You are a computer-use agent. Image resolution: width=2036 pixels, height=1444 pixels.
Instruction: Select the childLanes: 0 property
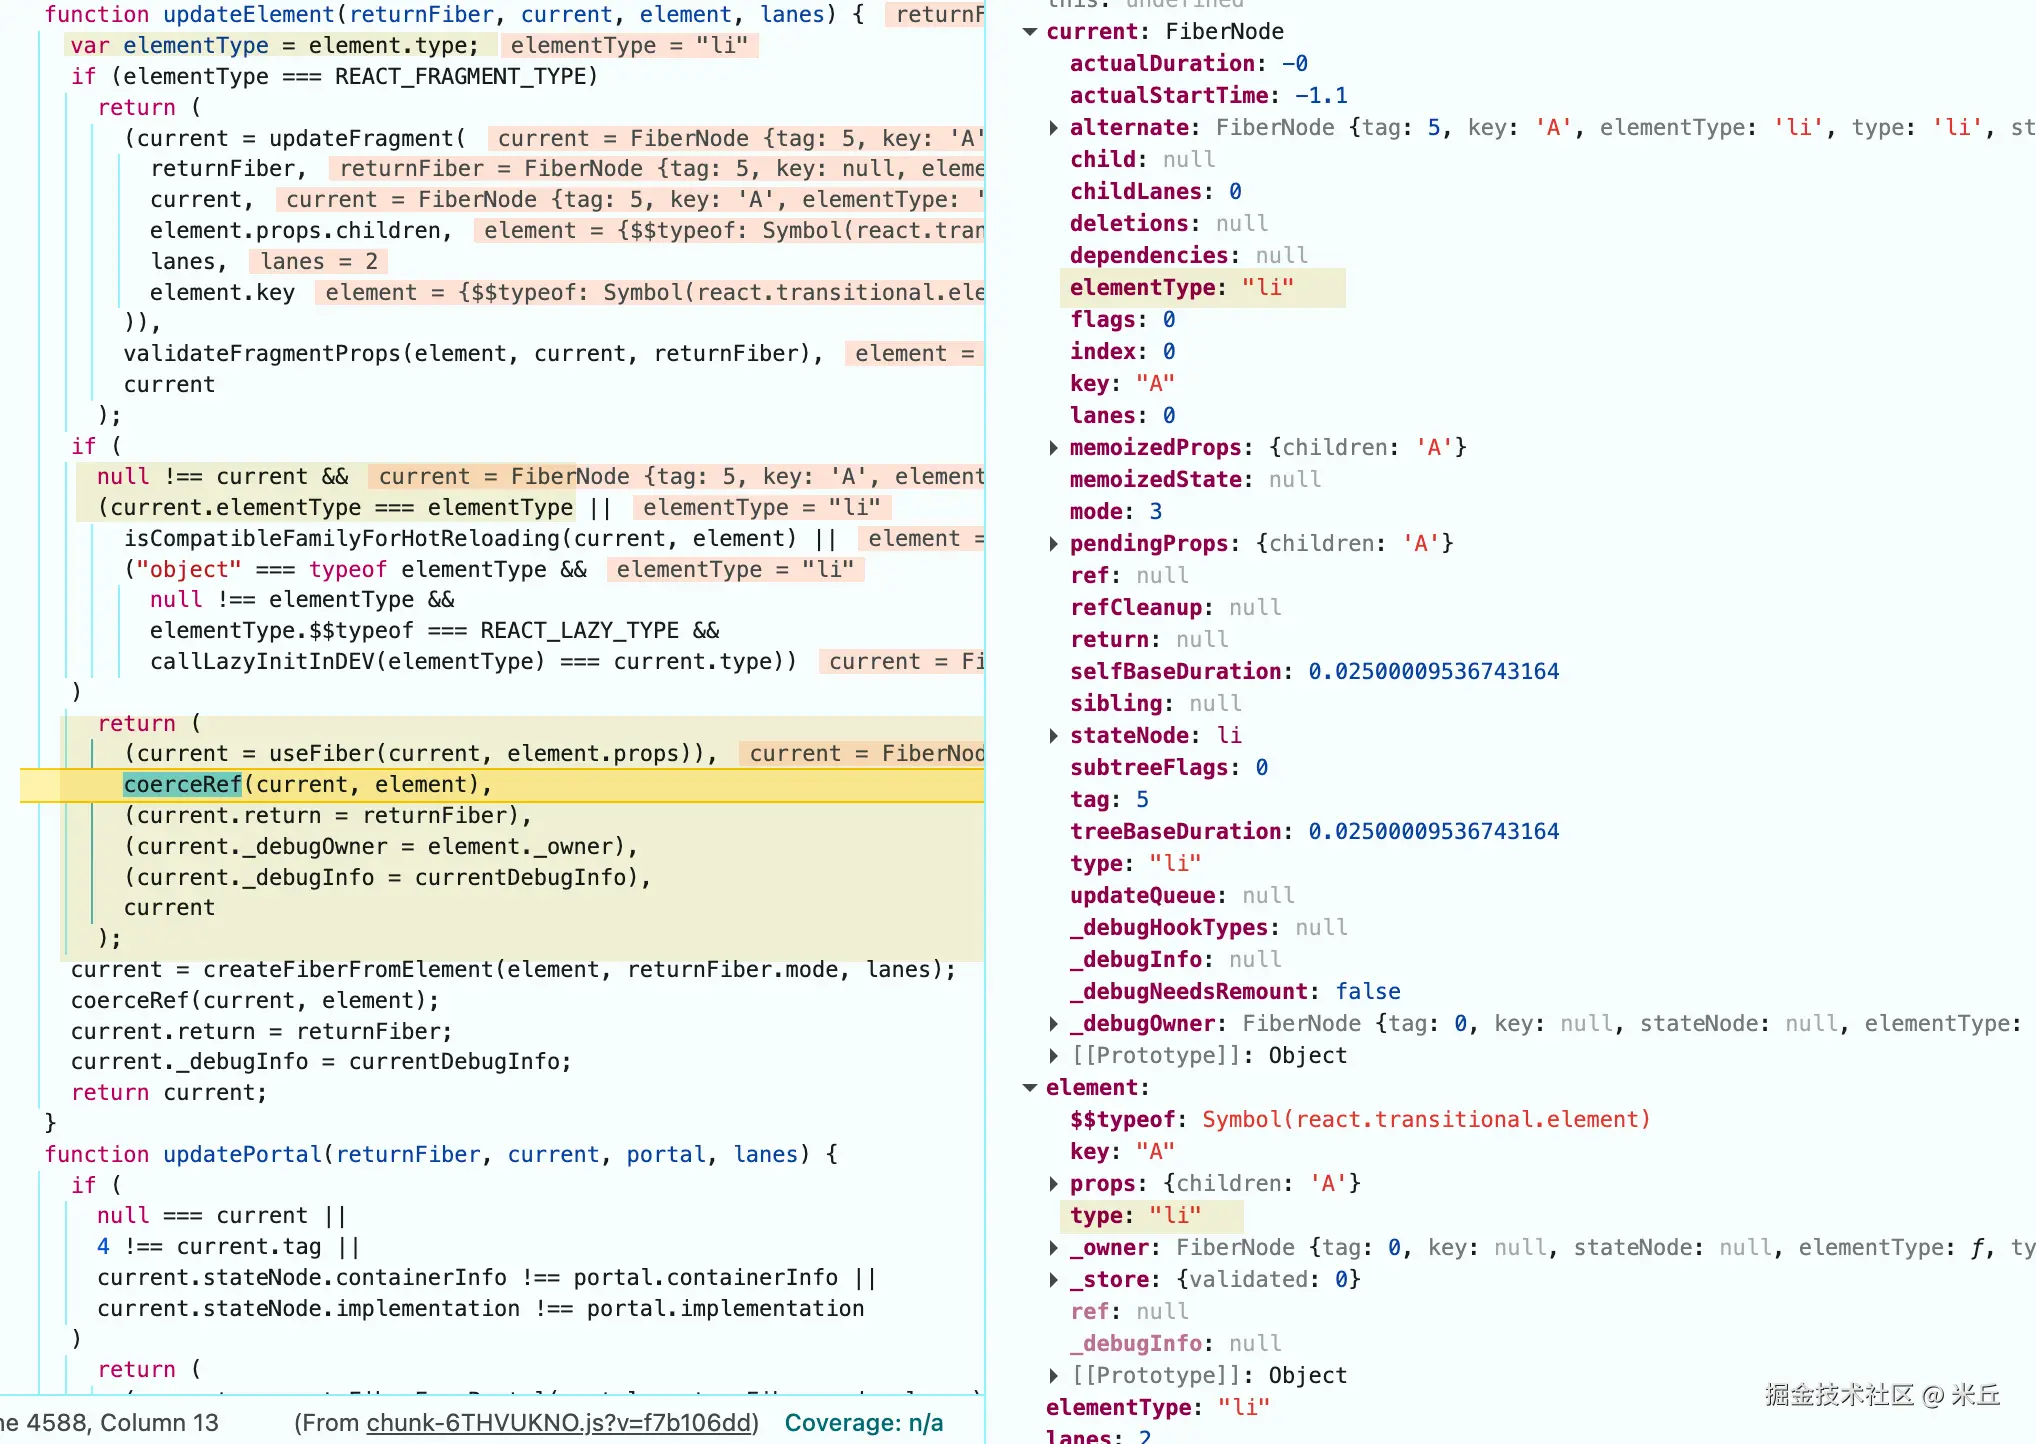click(x=1155, y=192)
